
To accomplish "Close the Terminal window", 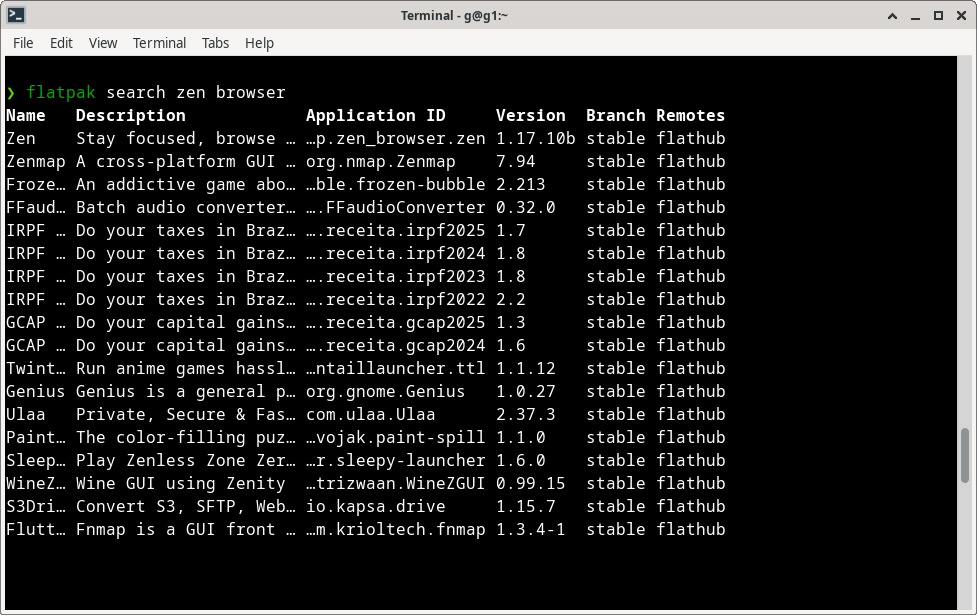I will (961, 16).
